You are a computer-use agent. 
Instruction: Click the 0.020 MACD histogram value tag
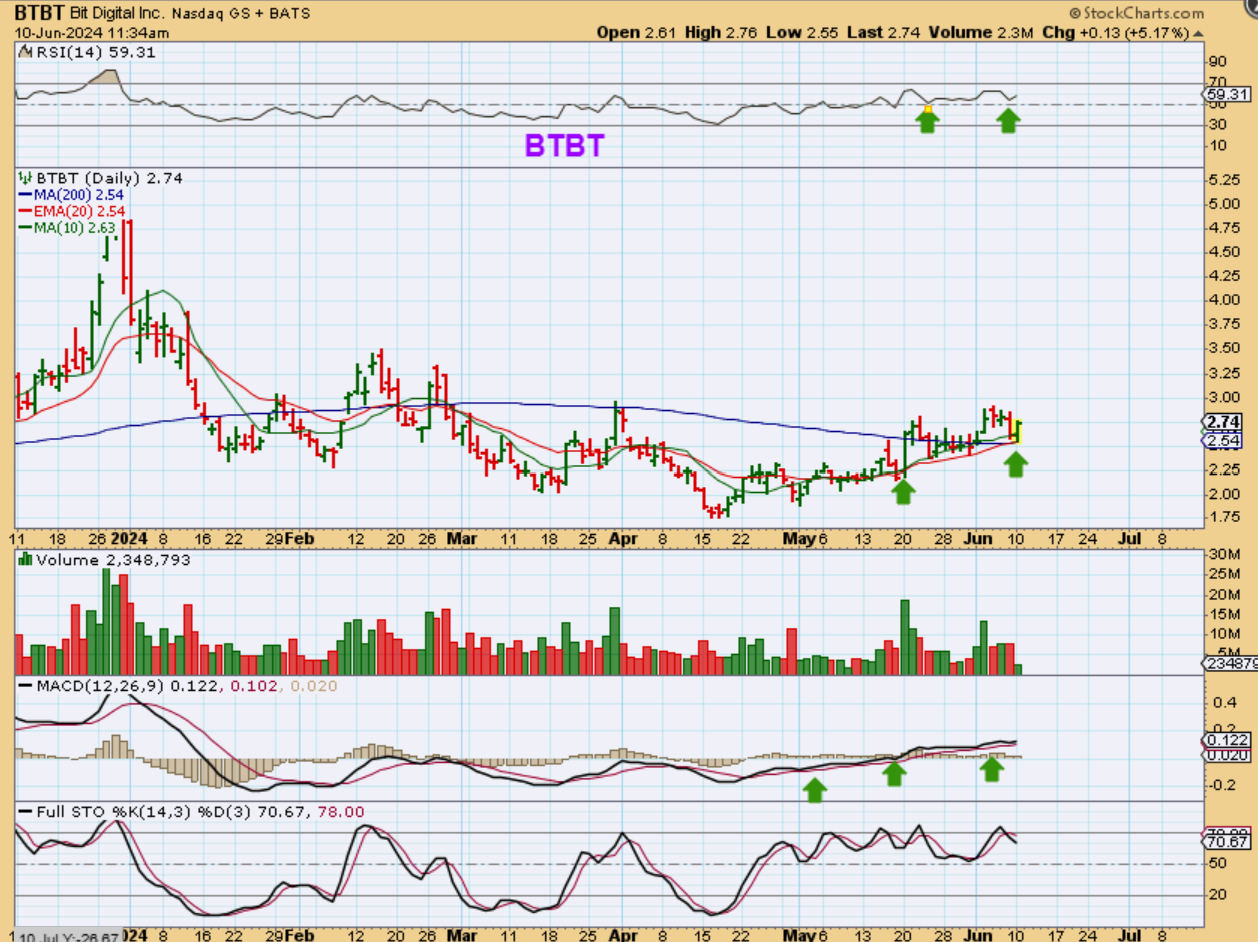point(1224,755)
